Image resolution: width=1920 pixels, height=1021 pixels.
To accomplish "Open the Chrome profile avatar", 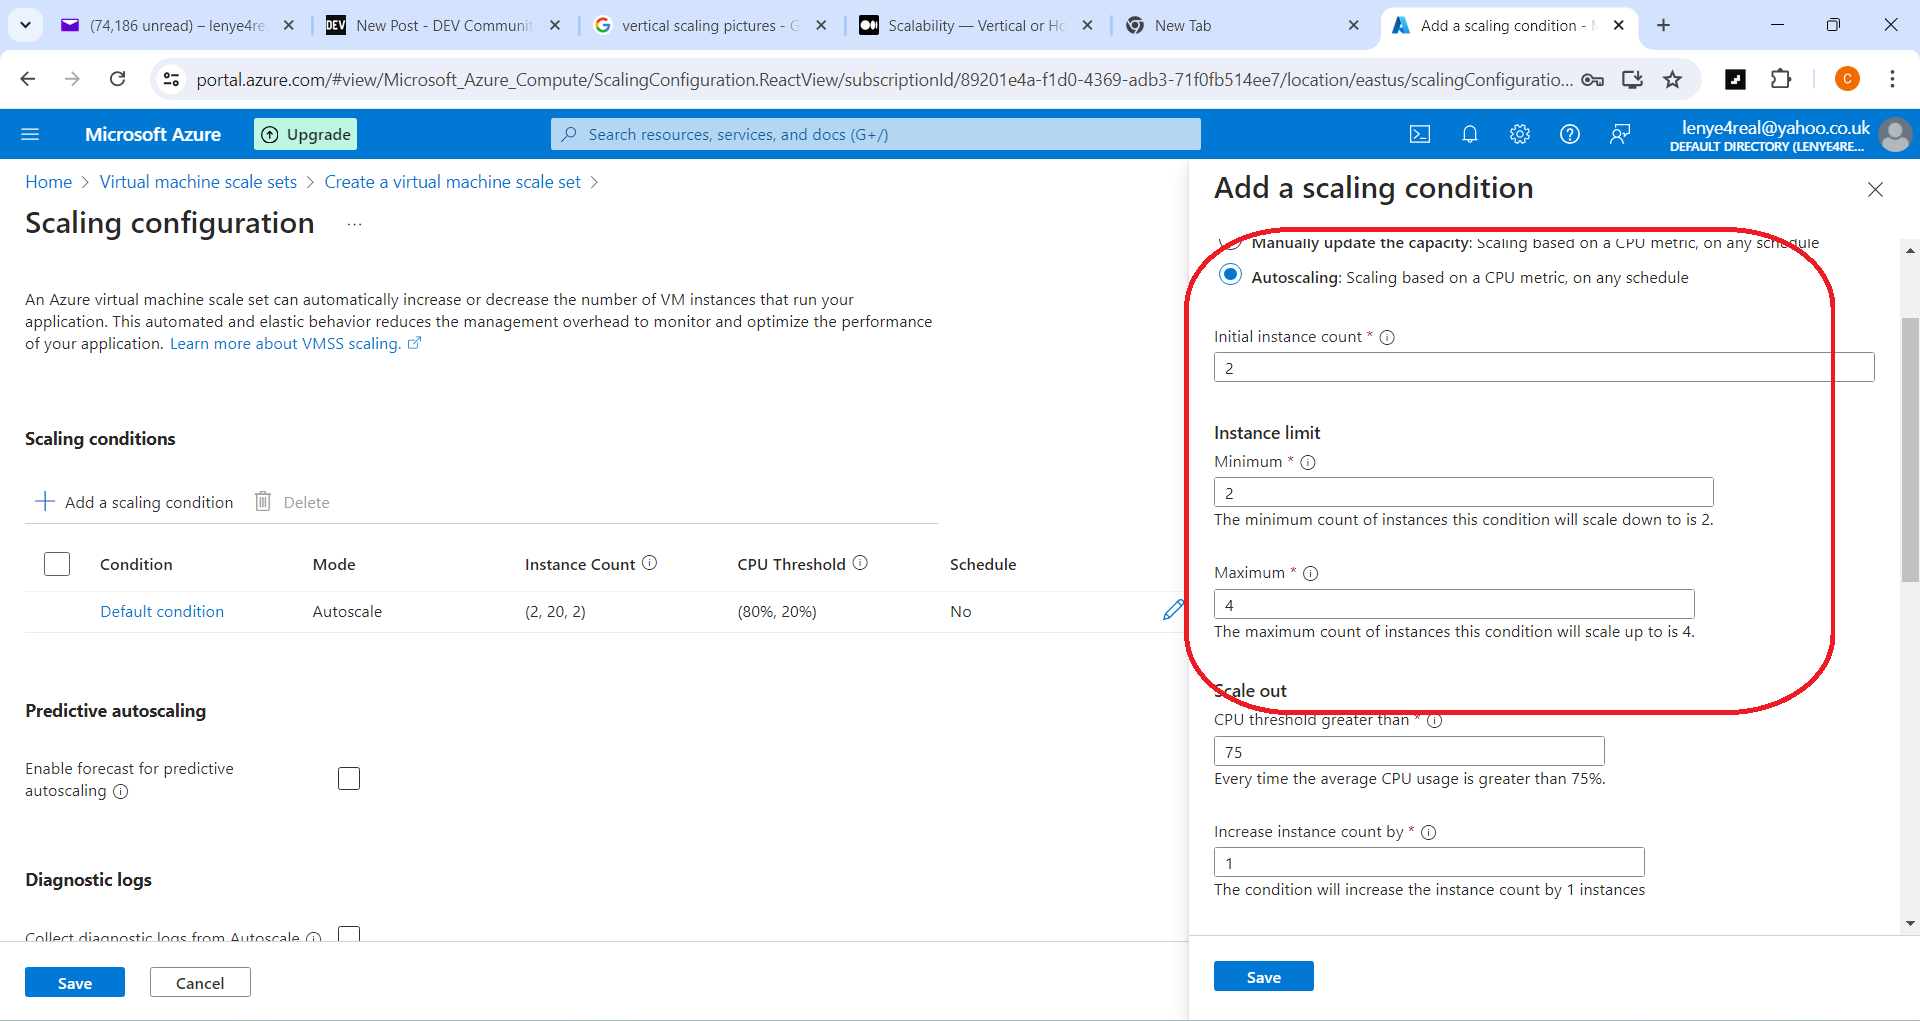I will tap(1847, 79).
